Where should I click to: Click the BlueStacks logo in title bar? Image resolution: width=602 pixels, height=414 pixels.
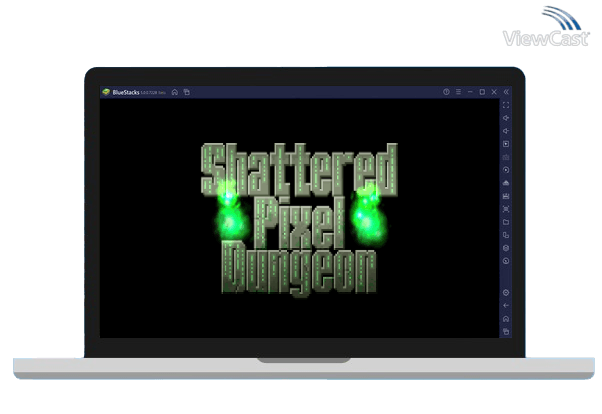tap(106, 92)
